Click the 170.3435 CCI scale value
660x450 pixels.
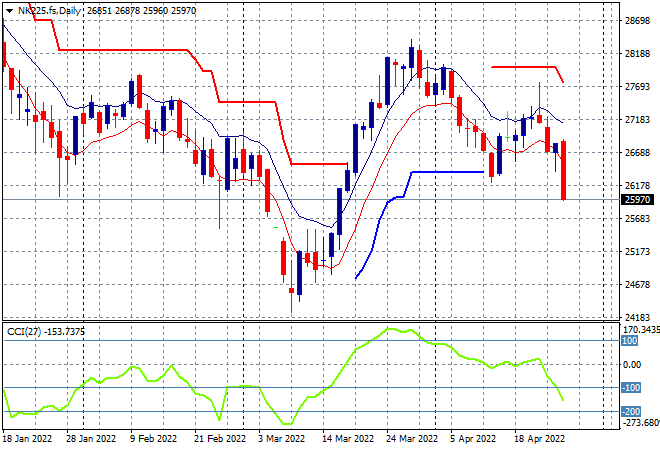pos(640,328)
